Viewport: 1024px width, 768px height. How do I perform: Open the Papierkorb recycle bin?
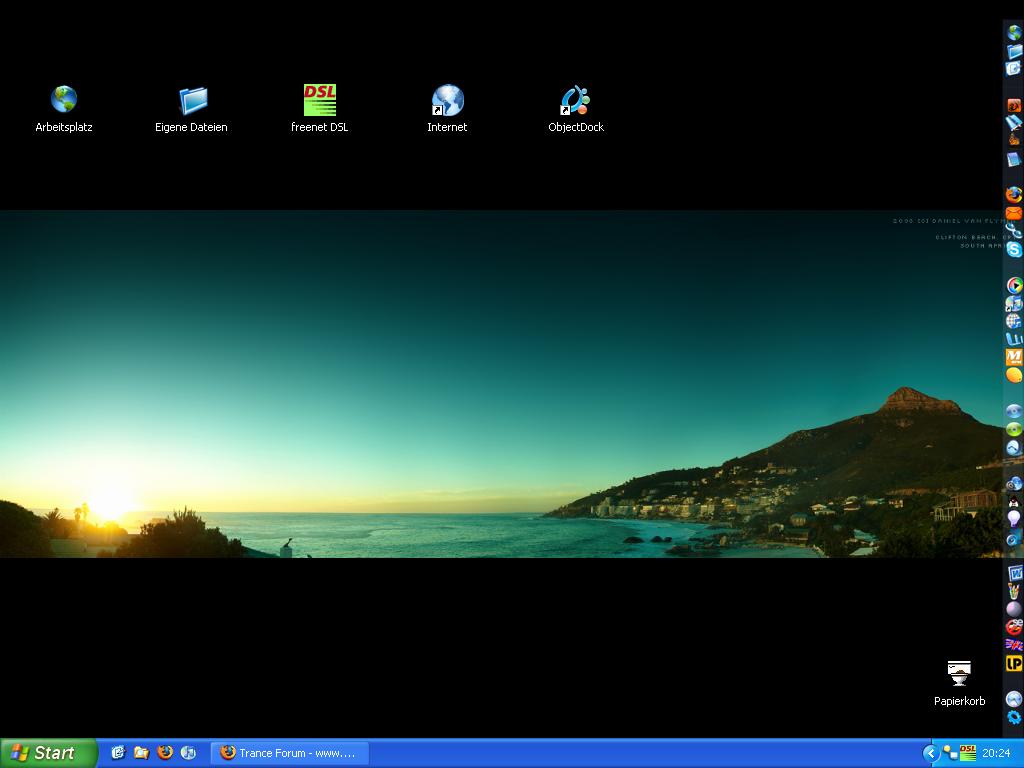(959, 672)
